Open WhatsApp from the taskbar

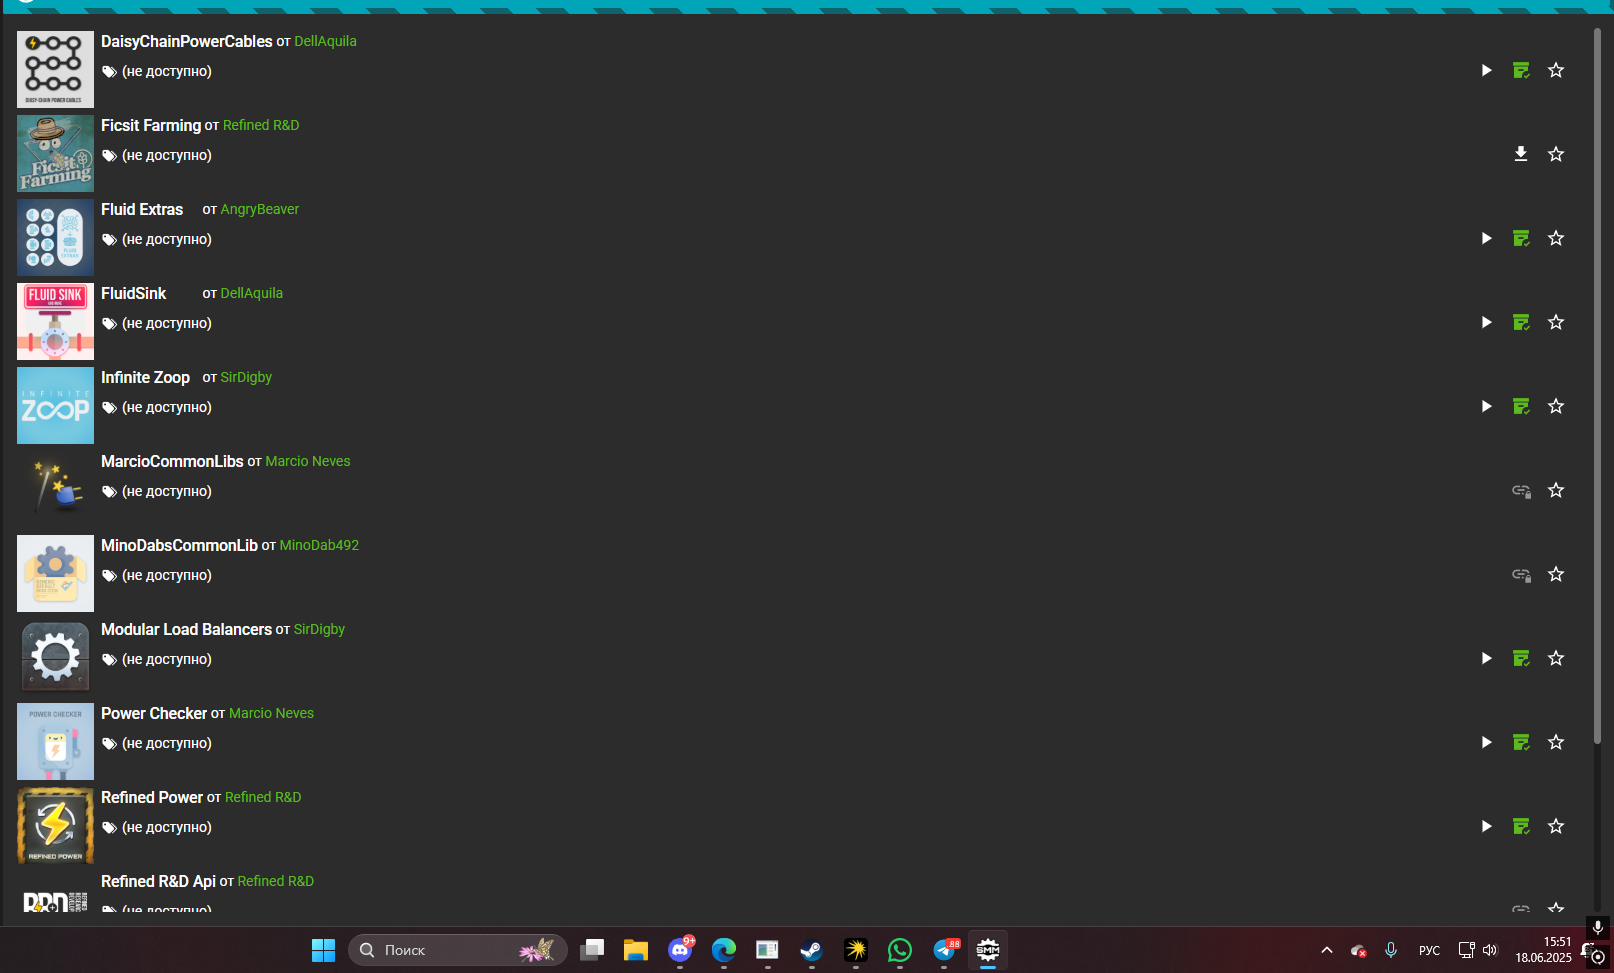coord(900,950)
